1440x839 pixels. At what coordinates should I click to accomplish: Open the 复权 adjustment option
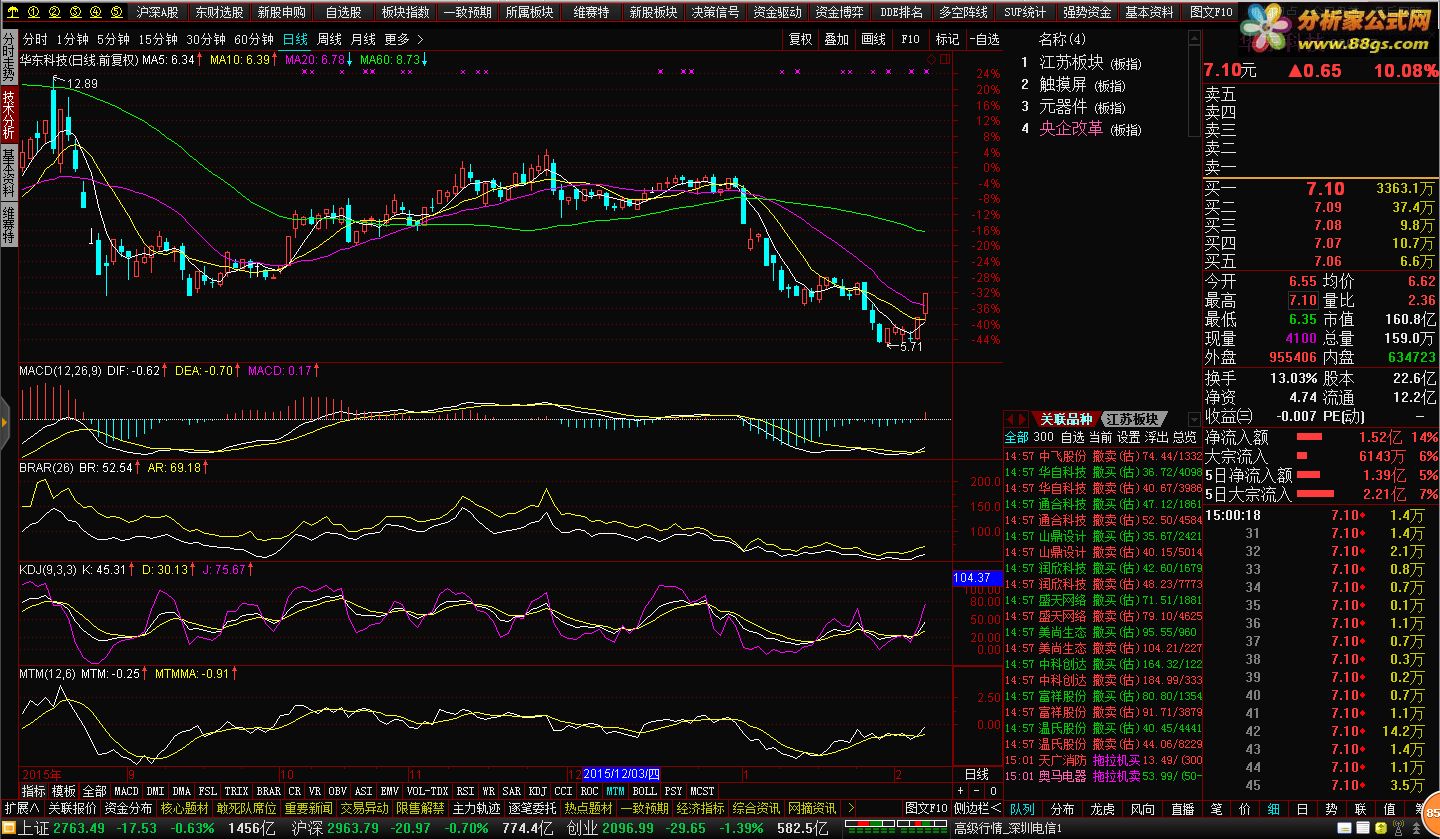(800, 39)
